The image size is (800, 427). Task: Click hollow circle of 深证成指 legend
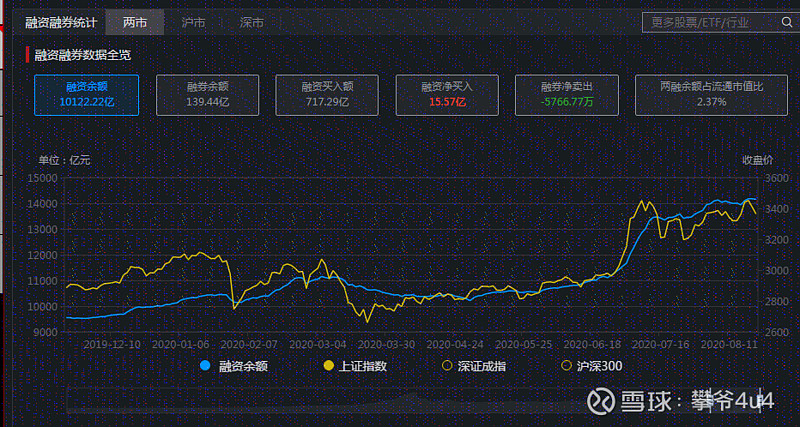coord(447,366)
